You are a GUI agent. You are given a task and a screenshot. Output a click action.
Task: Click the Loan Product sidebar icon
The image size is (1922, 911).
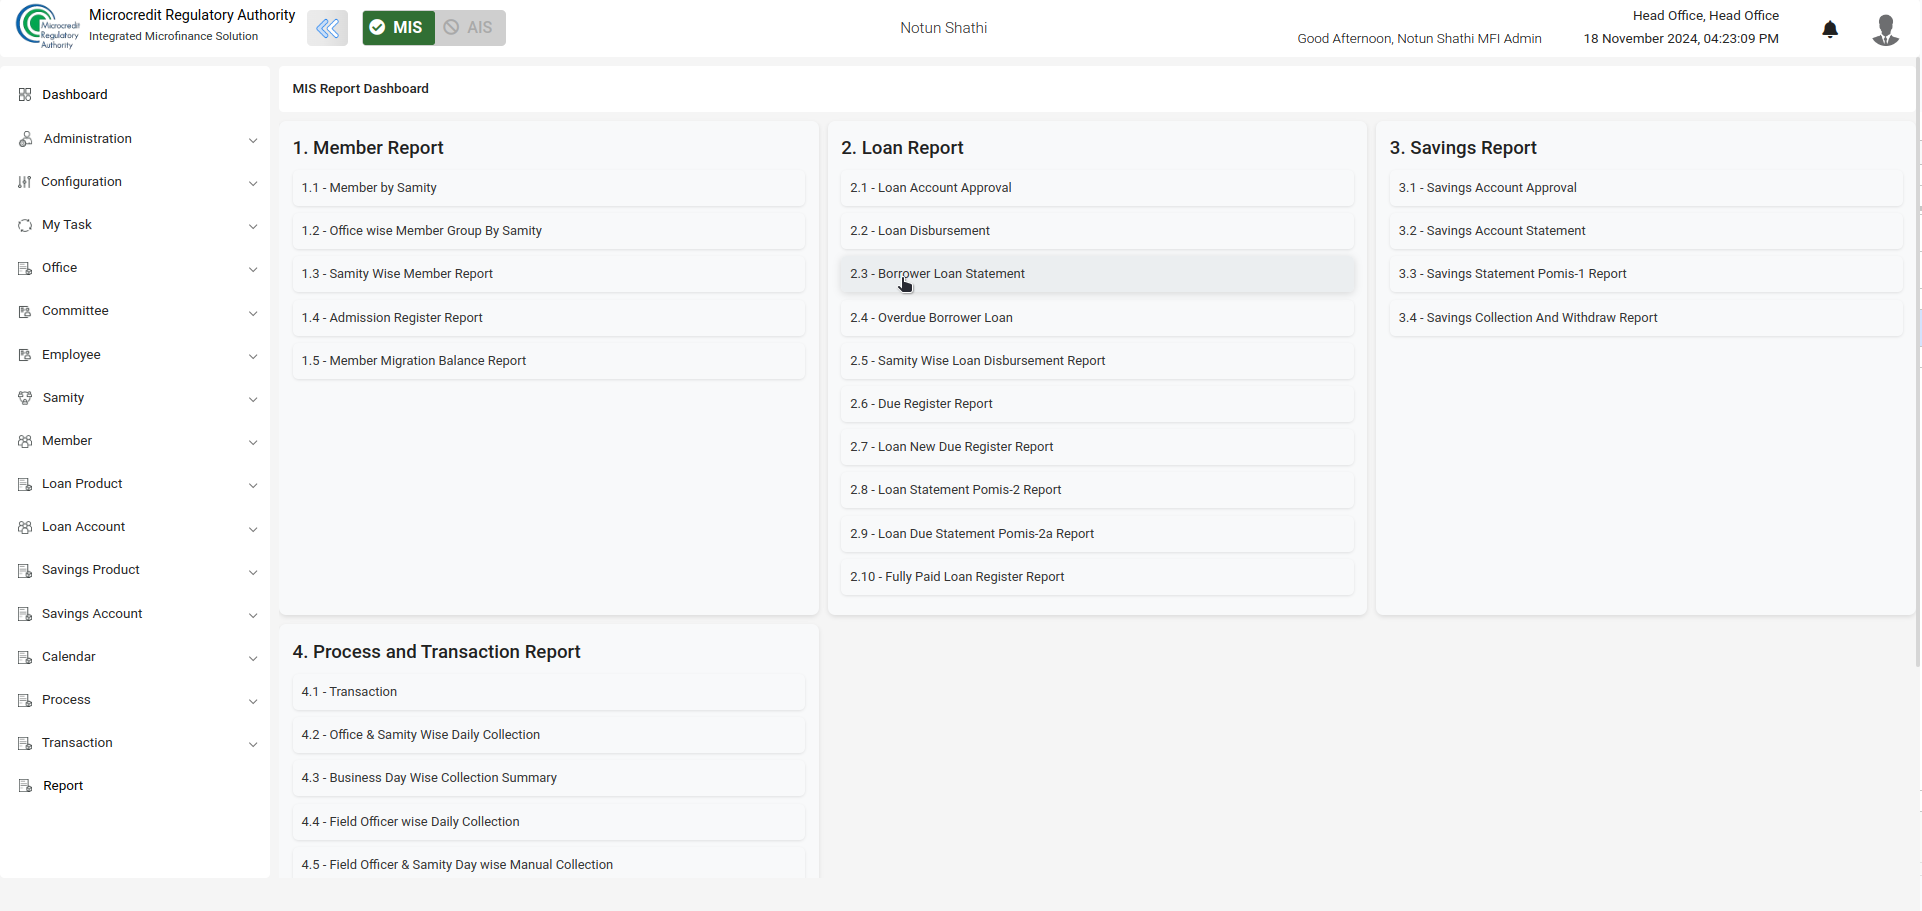click(25, 484)
